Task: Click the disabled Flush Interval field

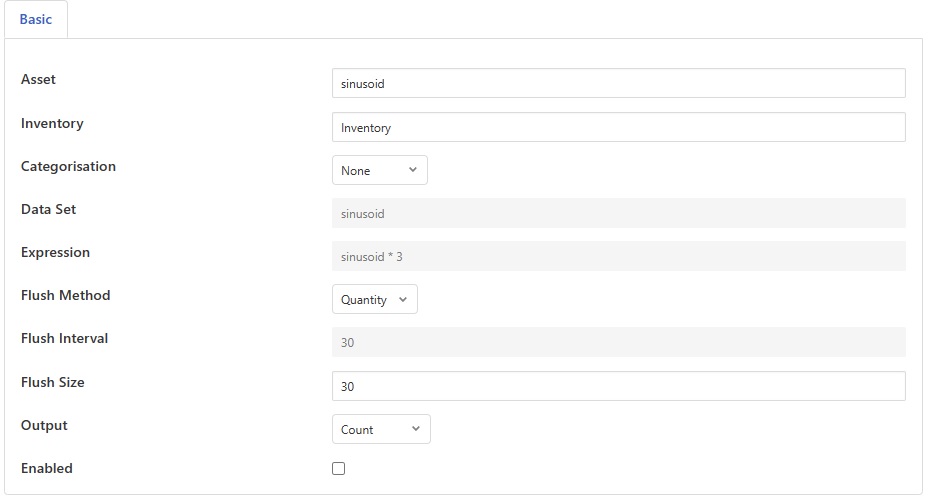Action: click(x=618, y=343)
